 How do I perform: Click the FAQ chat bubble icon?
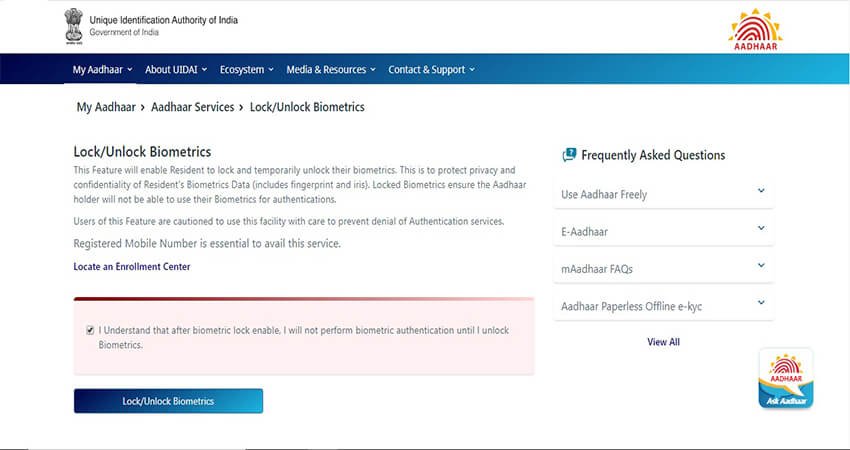(569, 155)
